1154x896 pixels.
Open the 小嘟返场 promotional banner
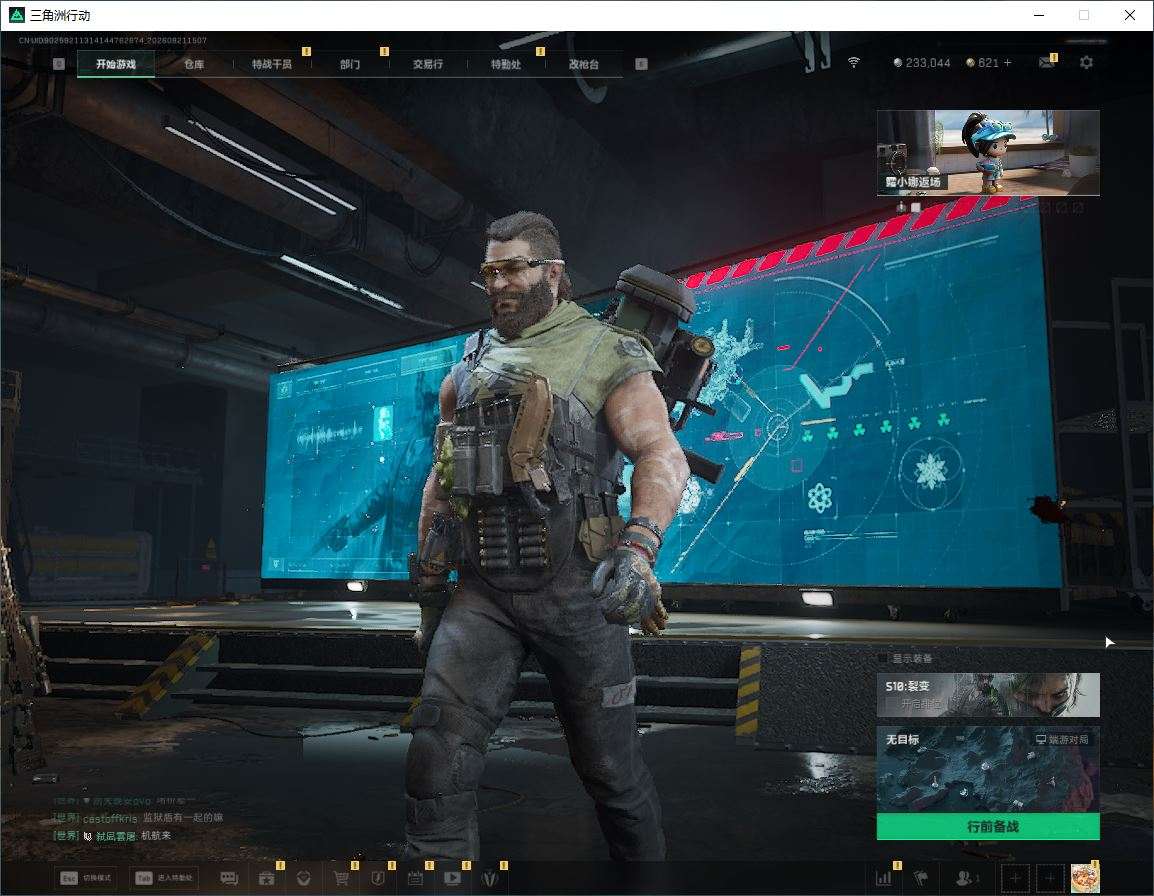988,152
